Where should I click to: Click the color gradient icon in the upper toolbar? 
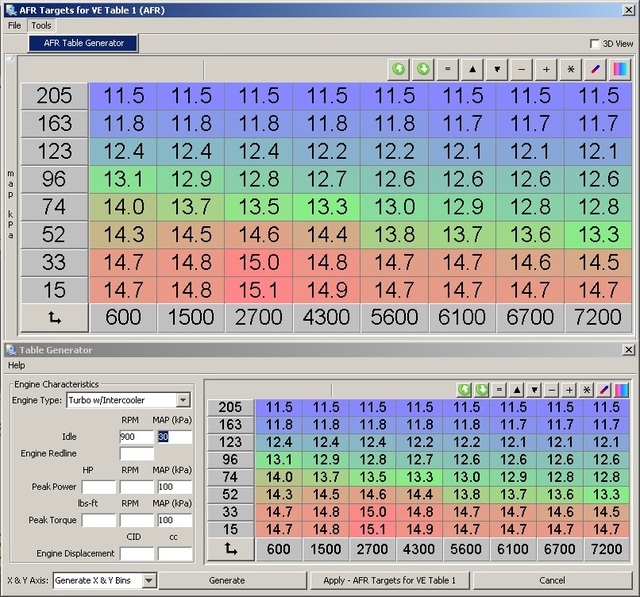tap(620, 69)
